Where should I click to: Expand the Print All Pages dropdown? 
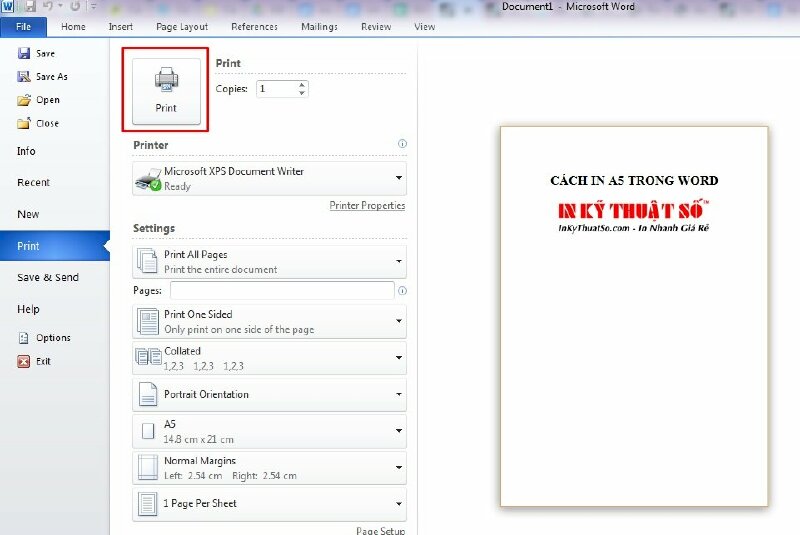click(x=269, y=262)
